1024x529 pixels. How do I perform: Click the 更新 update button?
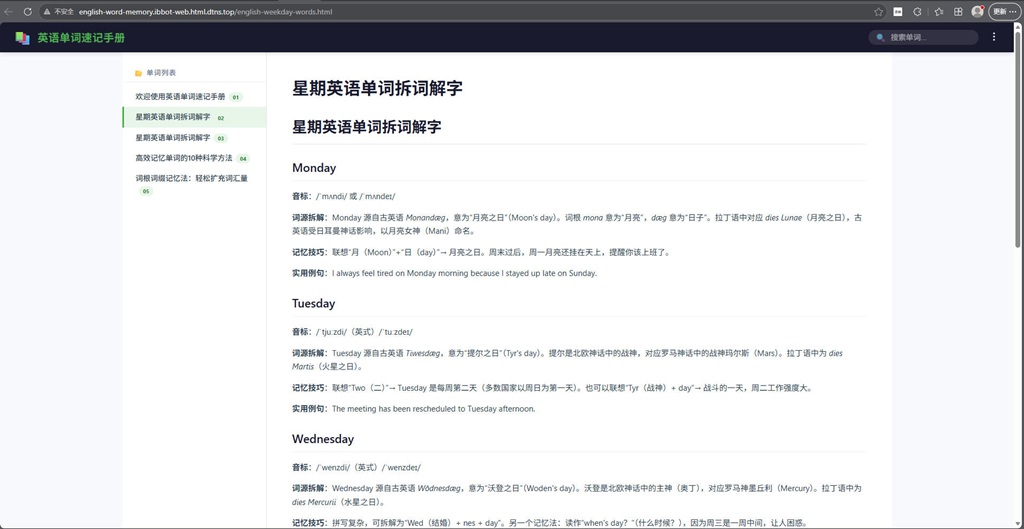pos(1005,12)
